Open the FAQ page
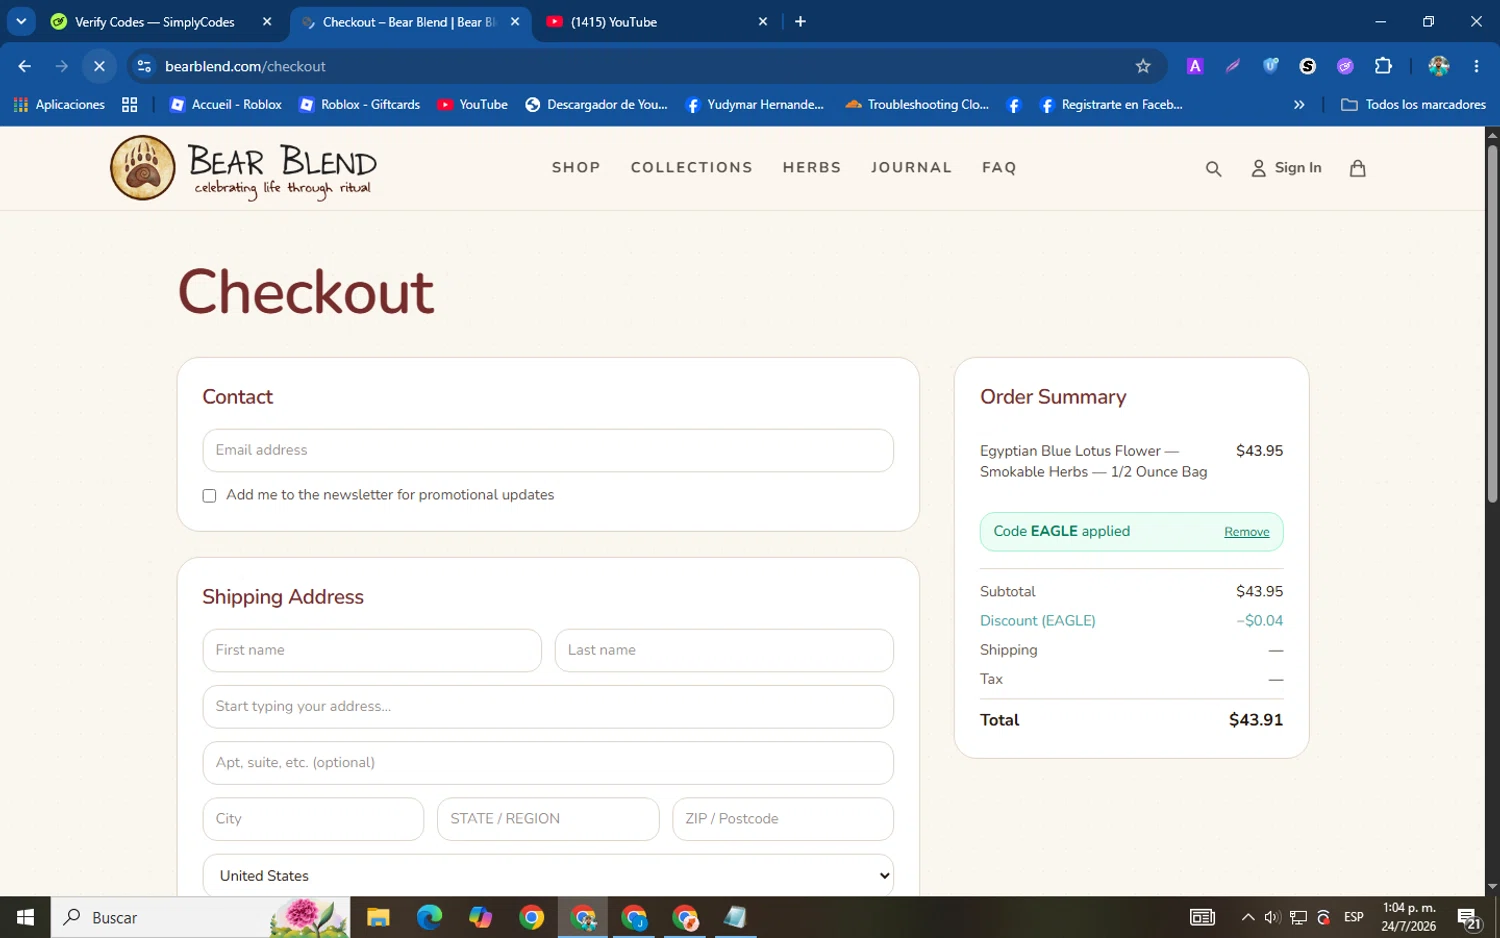 click(x=999, y=168)
